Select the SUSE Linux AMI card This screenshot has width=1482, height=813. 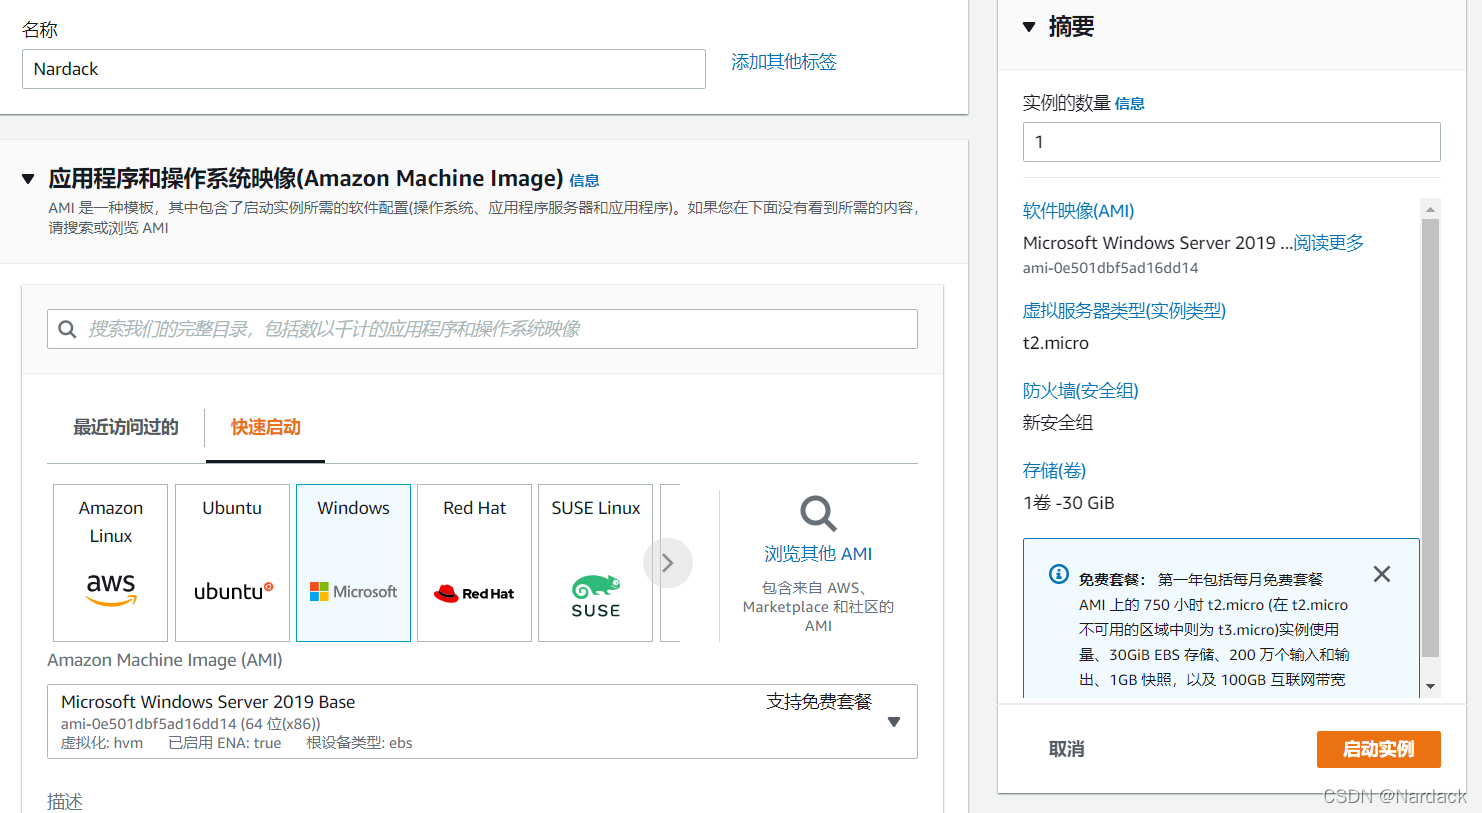pyautogui.click(x=595, y=563)
